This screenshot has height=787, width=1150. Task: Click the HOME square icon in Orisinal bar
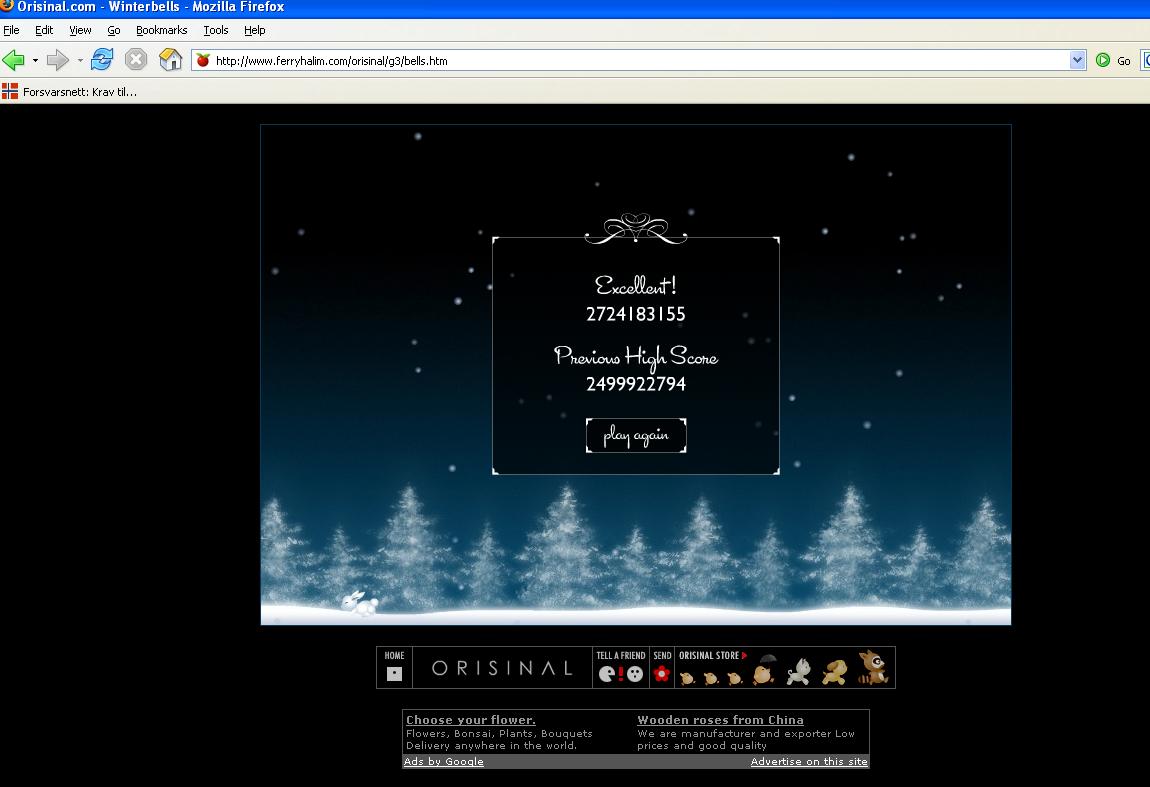point(395,673)
